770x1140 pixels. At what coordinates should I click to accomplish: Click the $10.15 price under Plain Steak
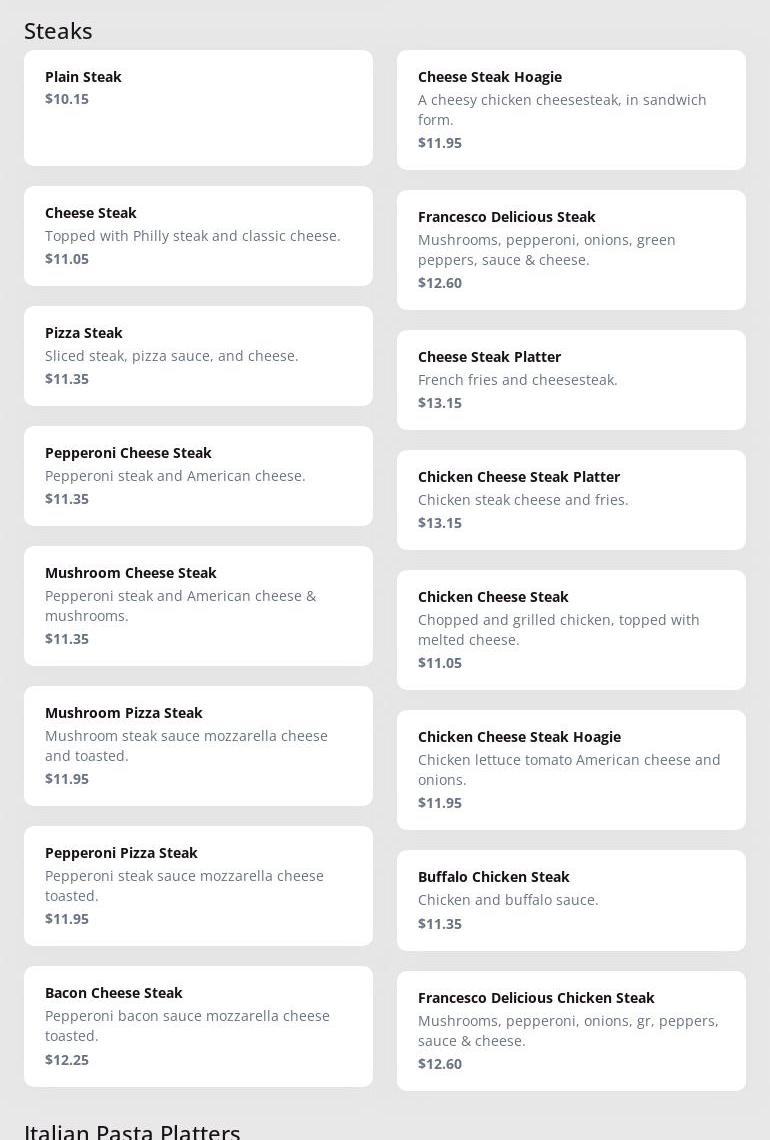point(67,99)
